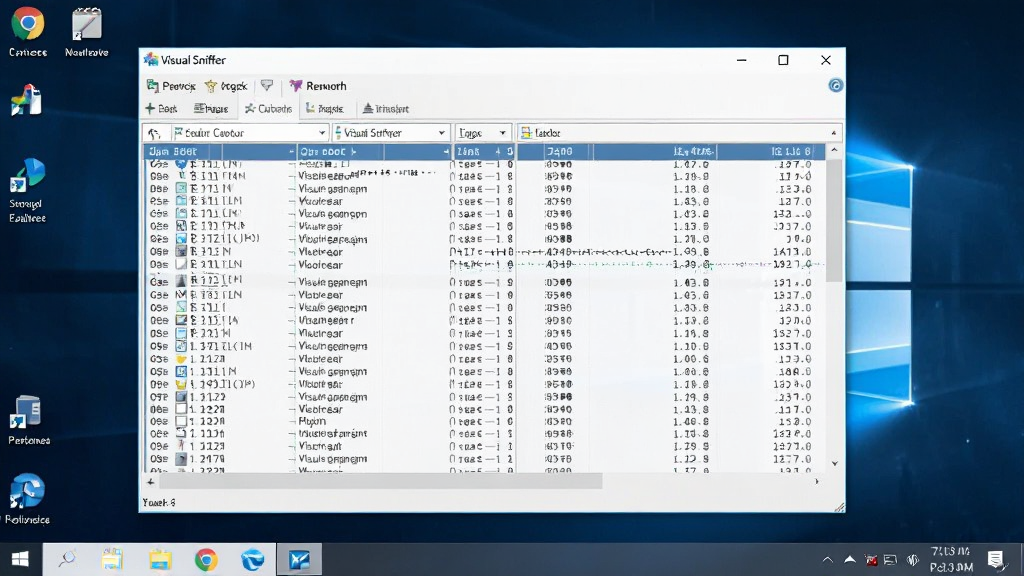The height and width of the screenshot is (576, 1024).
Task: Open Chrome from the taskbar
Action: [206, 560]
